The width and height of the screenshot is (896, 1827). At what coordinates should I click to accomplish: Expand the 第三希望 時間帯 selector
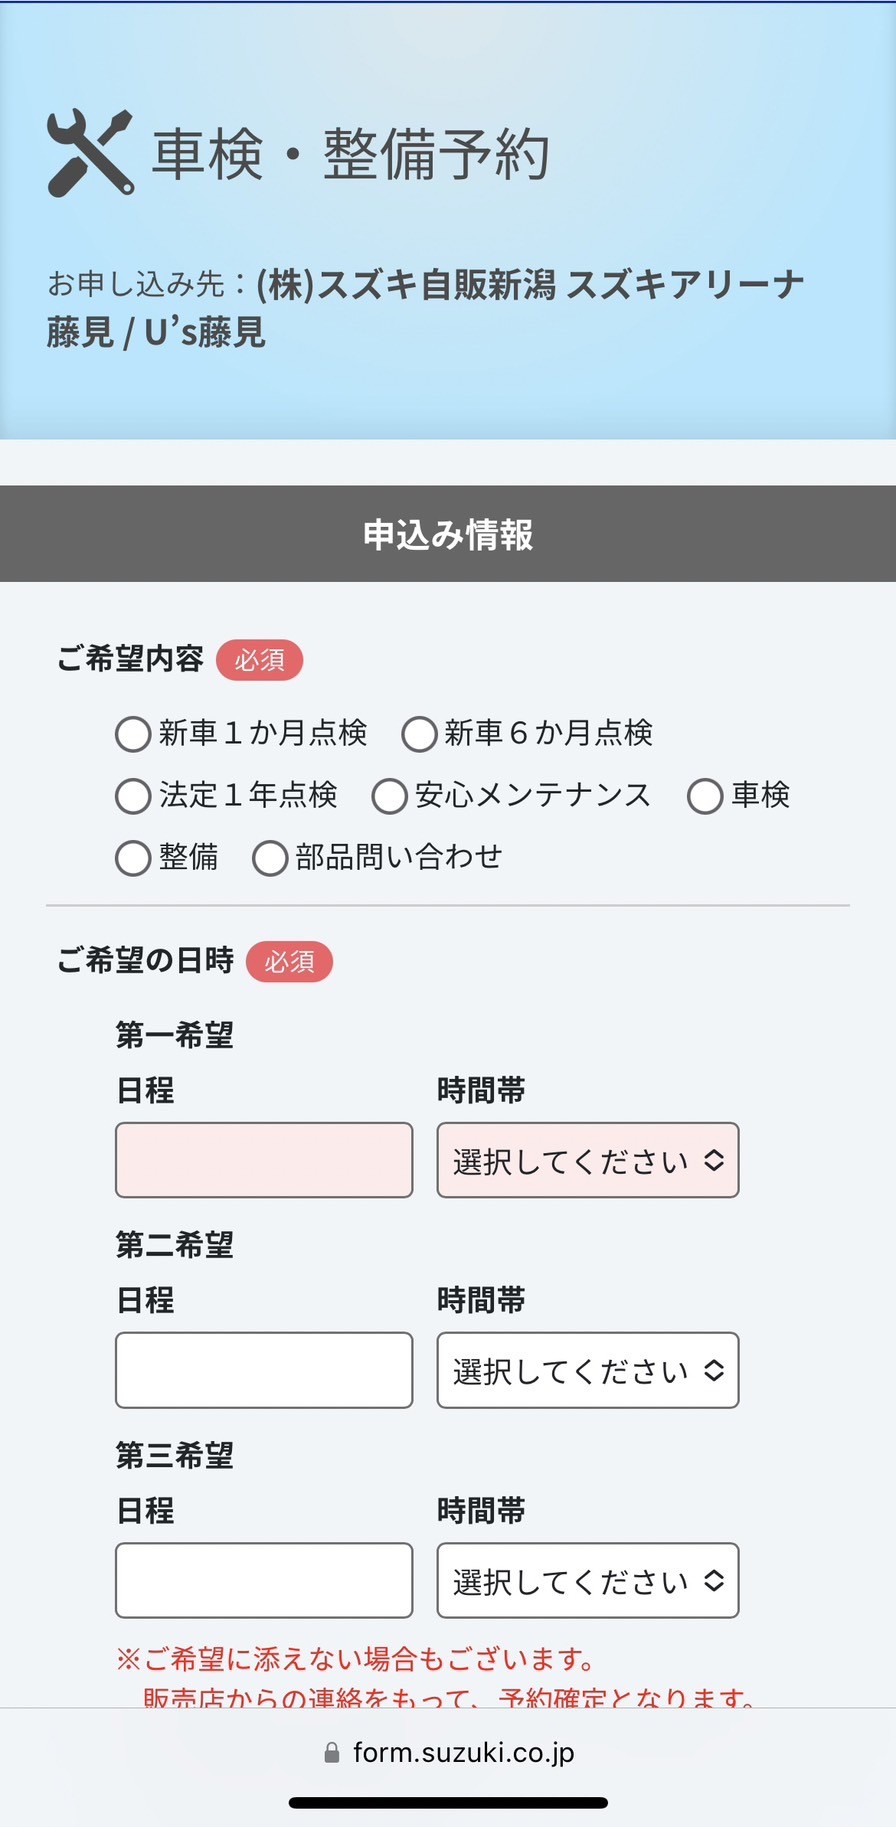pyautogui.click(x=588, y=1580)
